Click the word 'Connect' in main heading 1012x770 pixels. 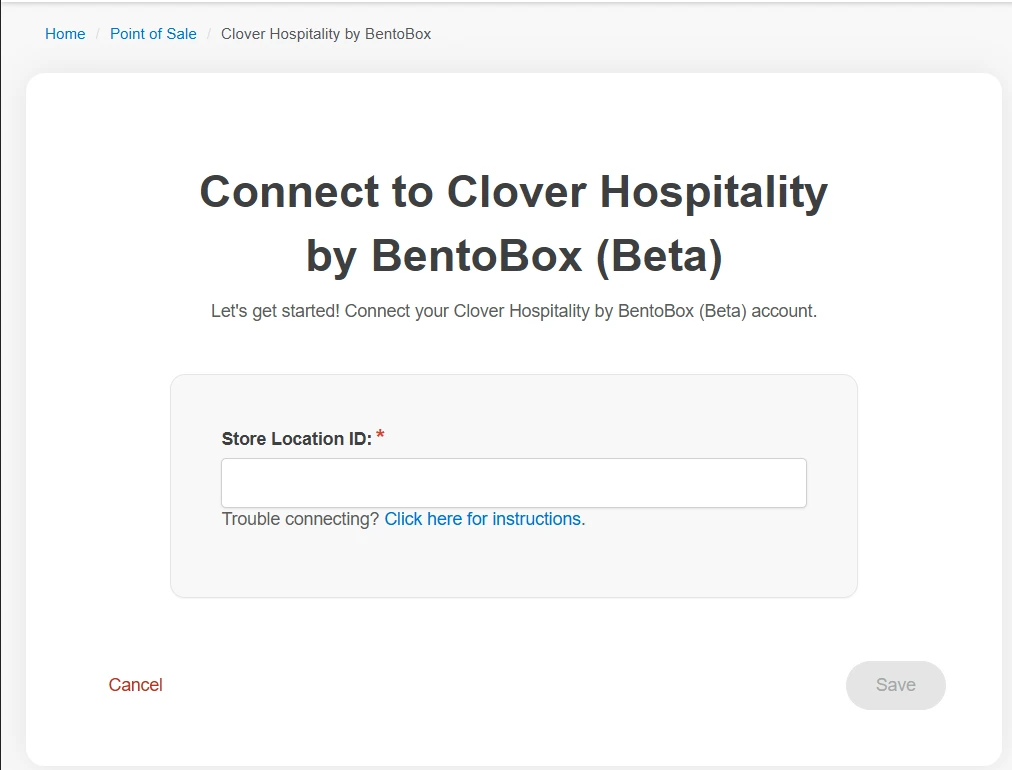pos(289,192)
